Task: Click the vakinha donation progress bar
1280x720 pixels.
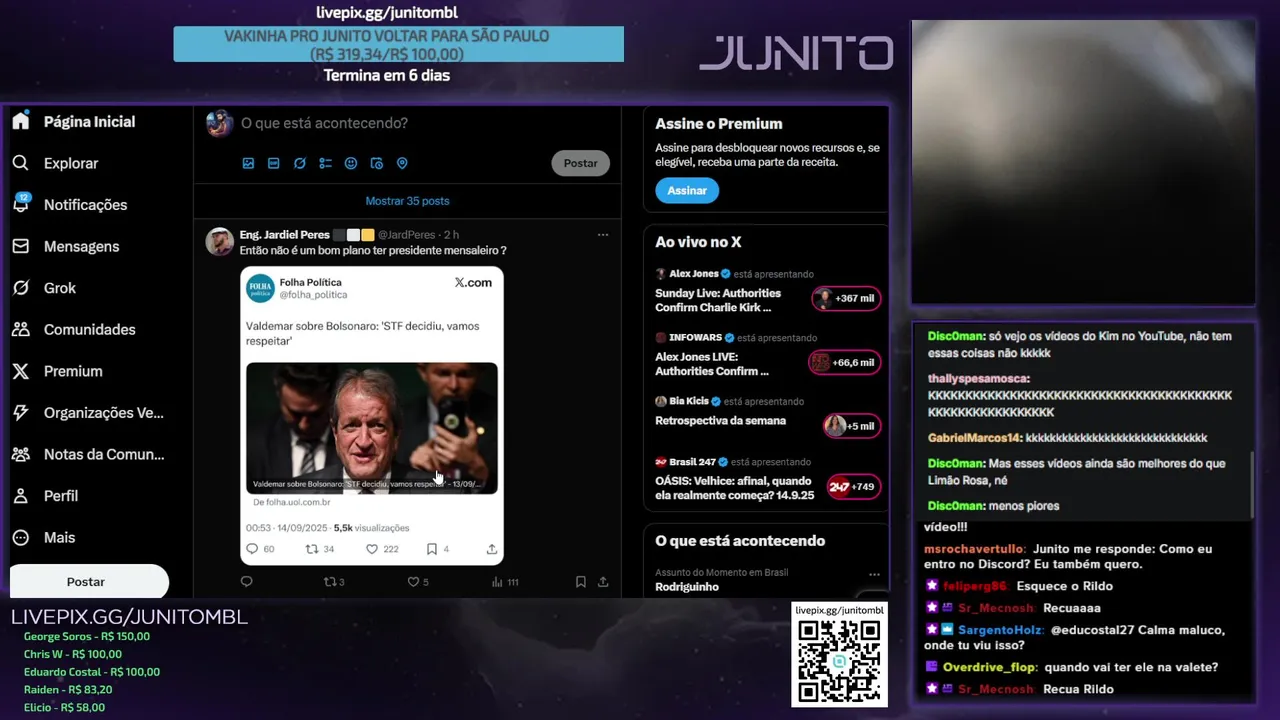Action: [x=398, y=45]
